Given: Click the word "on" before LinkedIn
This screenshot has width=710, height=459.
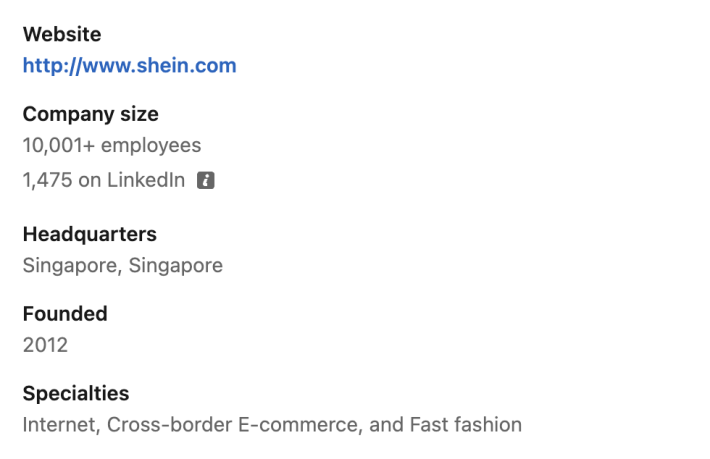Looking at the screenshot, I should 89,180.
